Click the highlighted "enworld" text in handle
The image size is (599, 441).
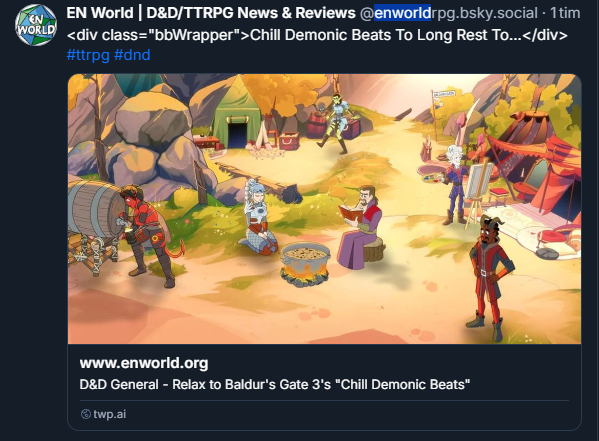[x=402, y=13]
